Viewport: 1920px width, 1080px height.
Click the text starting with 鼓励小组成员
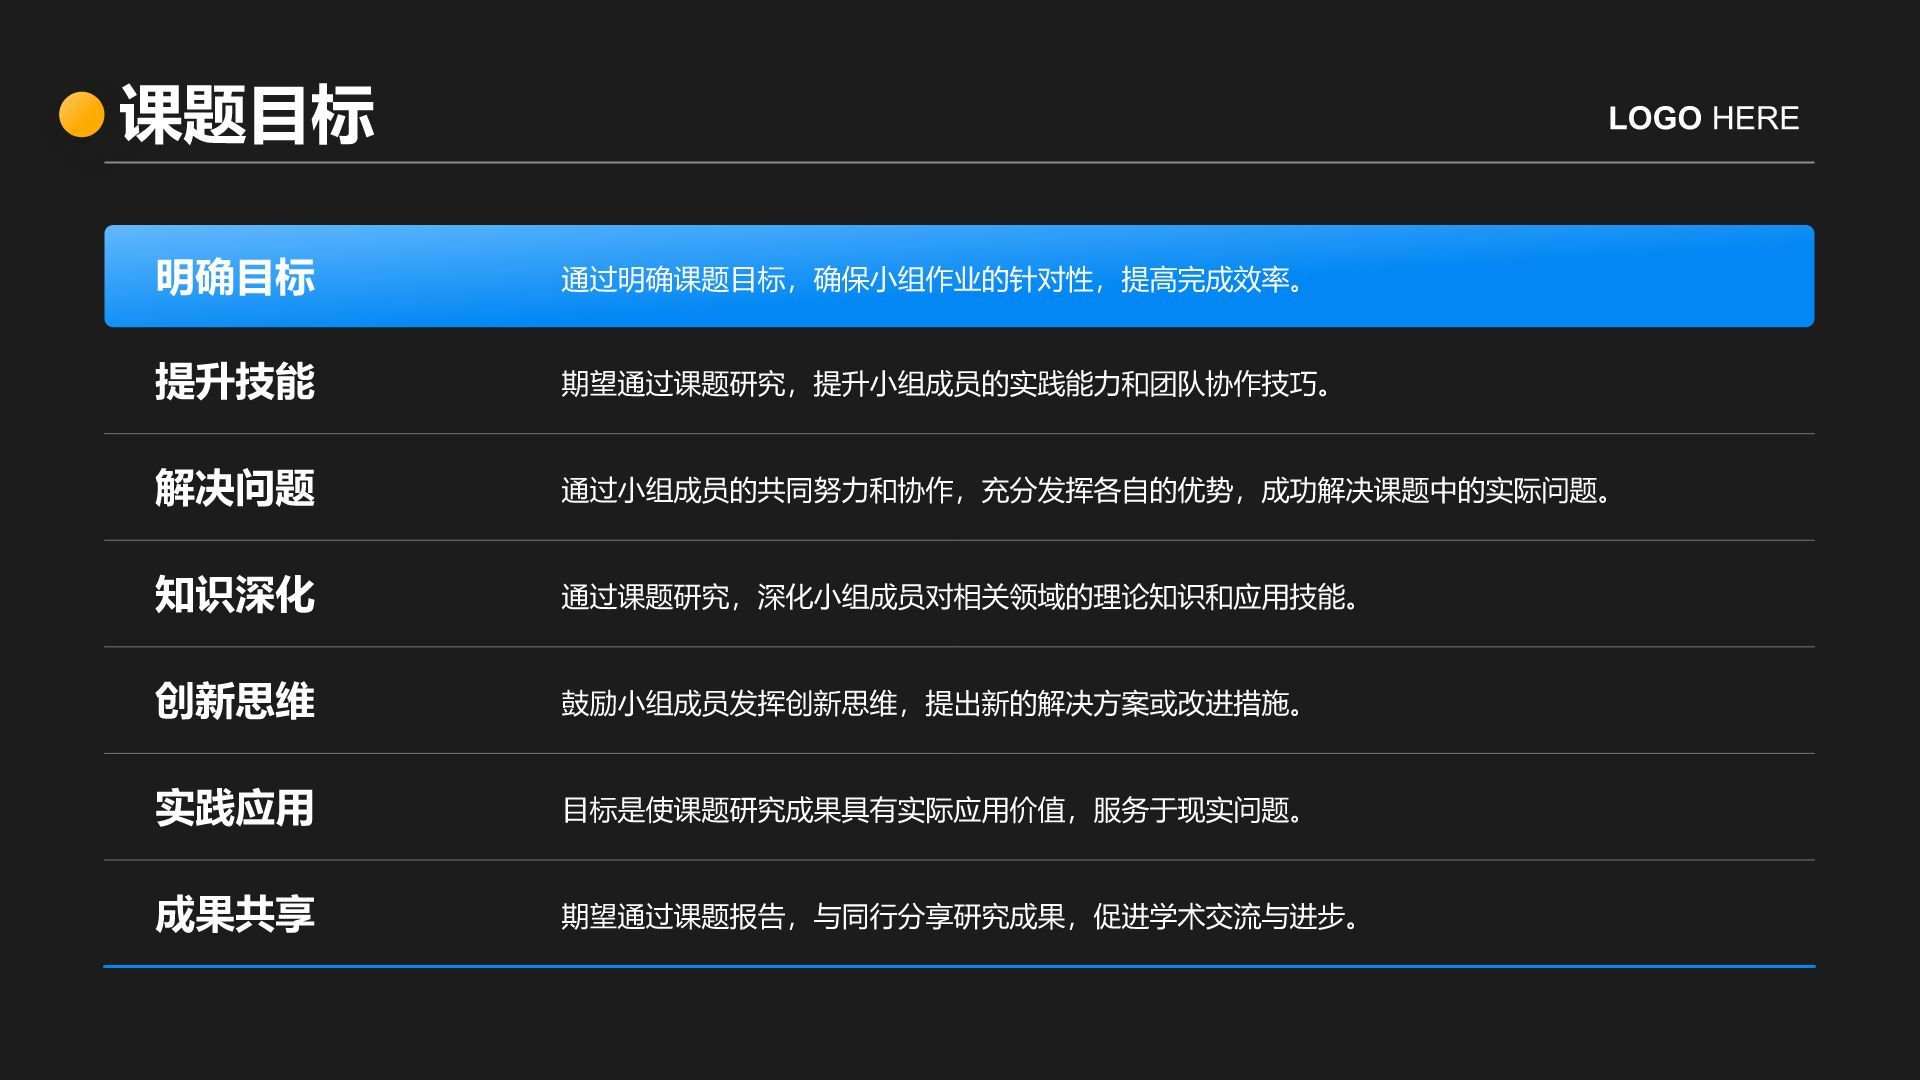[x=934, y=704]
